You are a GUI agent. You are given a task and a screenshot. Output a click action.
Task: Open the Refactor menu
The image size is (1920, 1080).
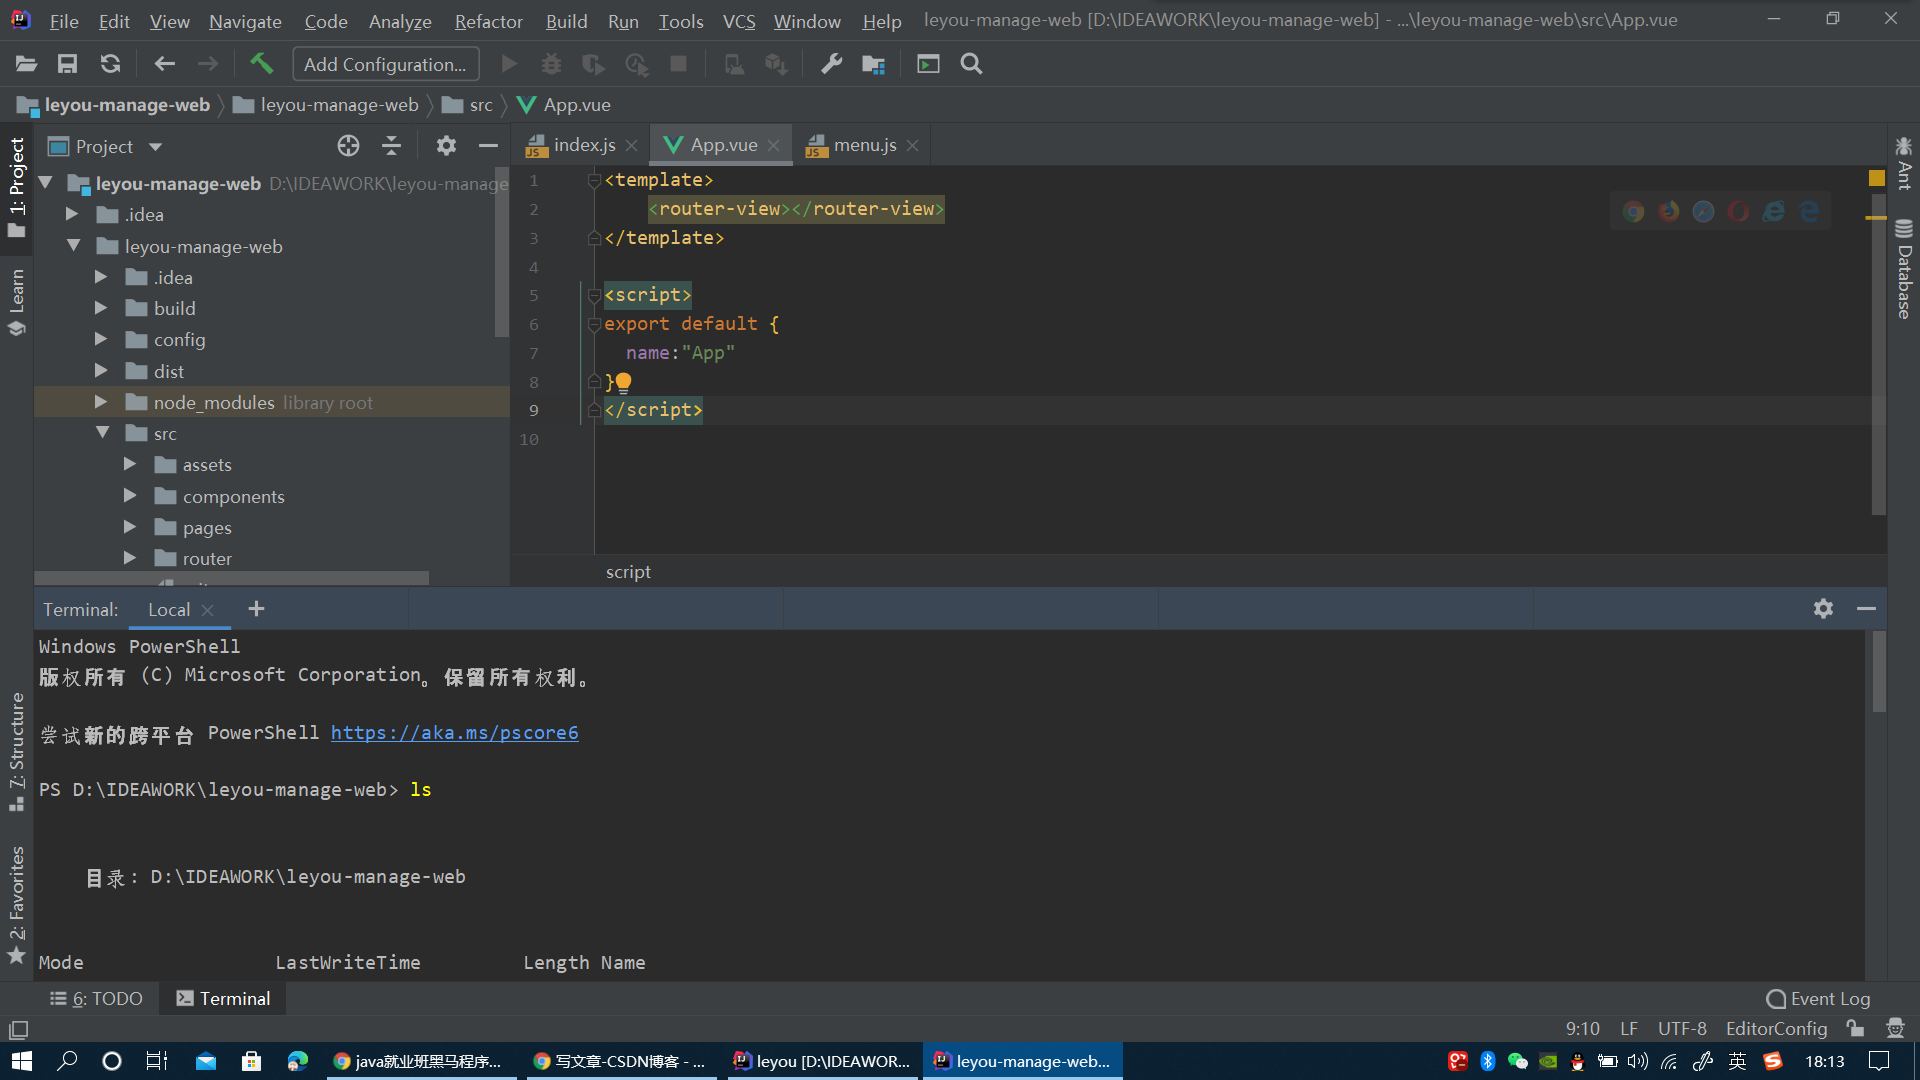488,21
